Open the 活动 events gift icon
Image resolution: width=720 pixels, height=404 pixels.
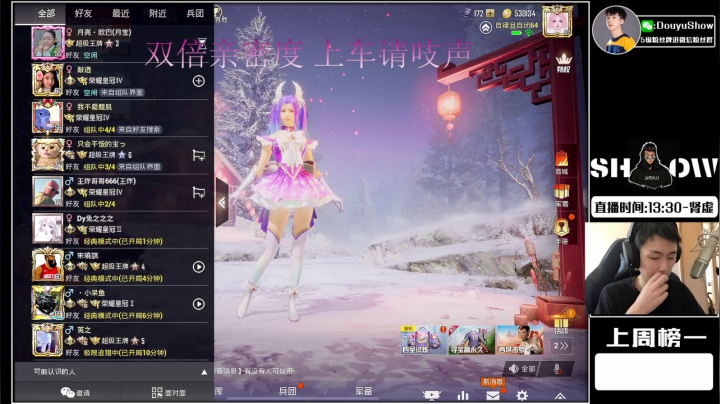[x=561, y=322]
